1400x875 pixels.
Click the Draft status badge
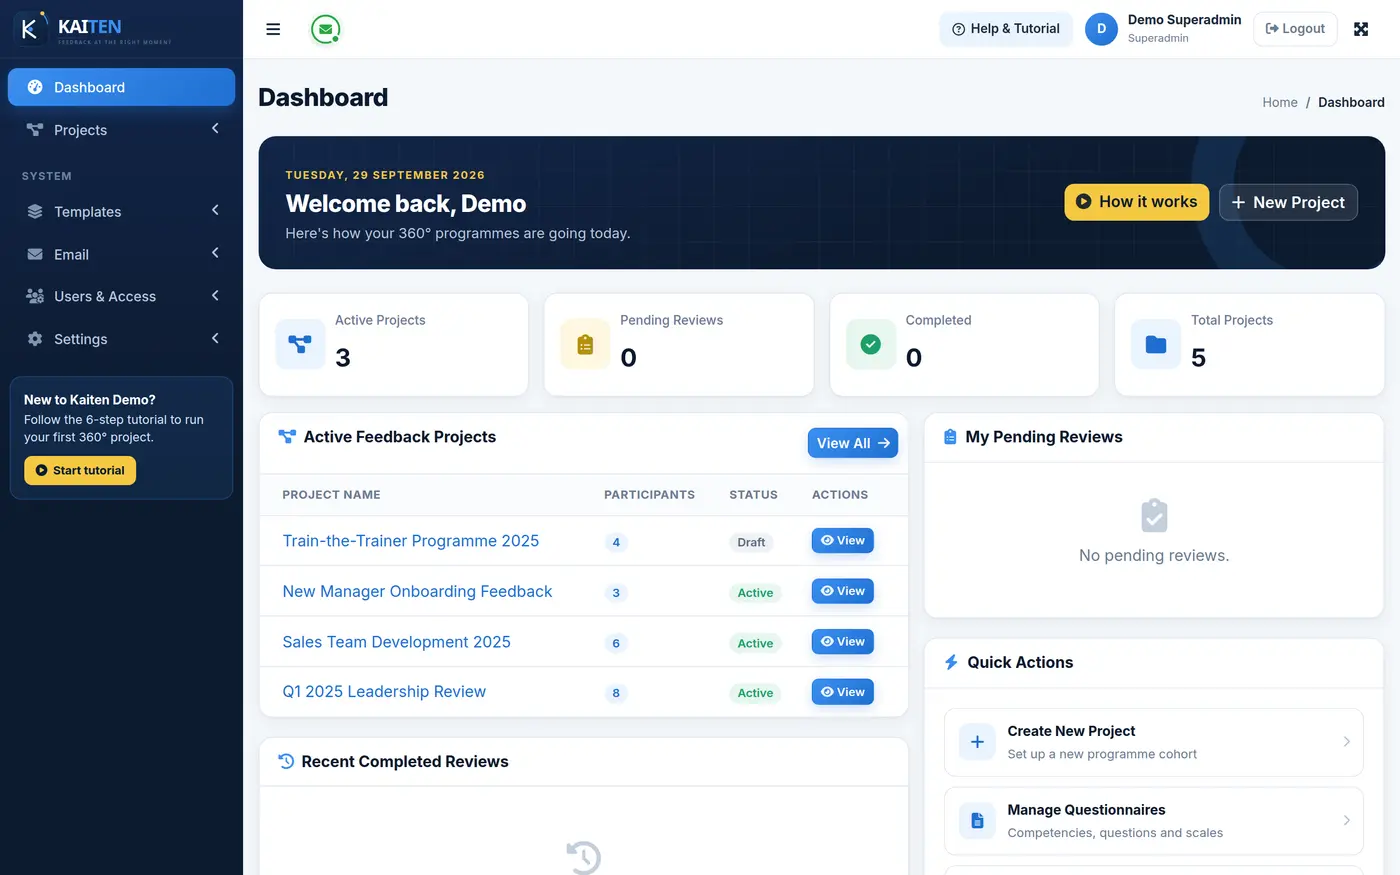coord(751,542)
